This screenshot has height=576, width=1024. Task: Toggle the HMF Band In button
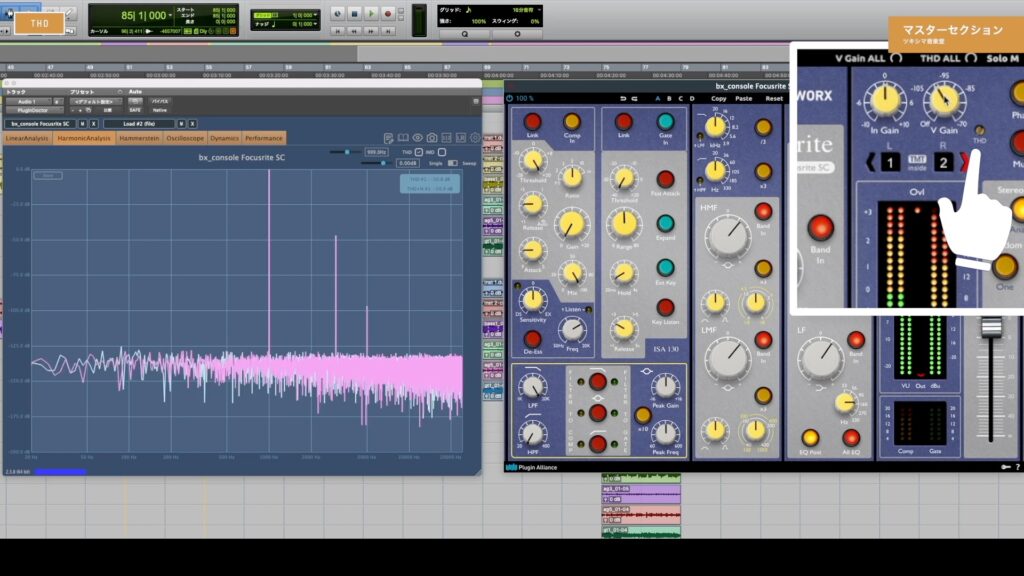[x=763, y=211]
